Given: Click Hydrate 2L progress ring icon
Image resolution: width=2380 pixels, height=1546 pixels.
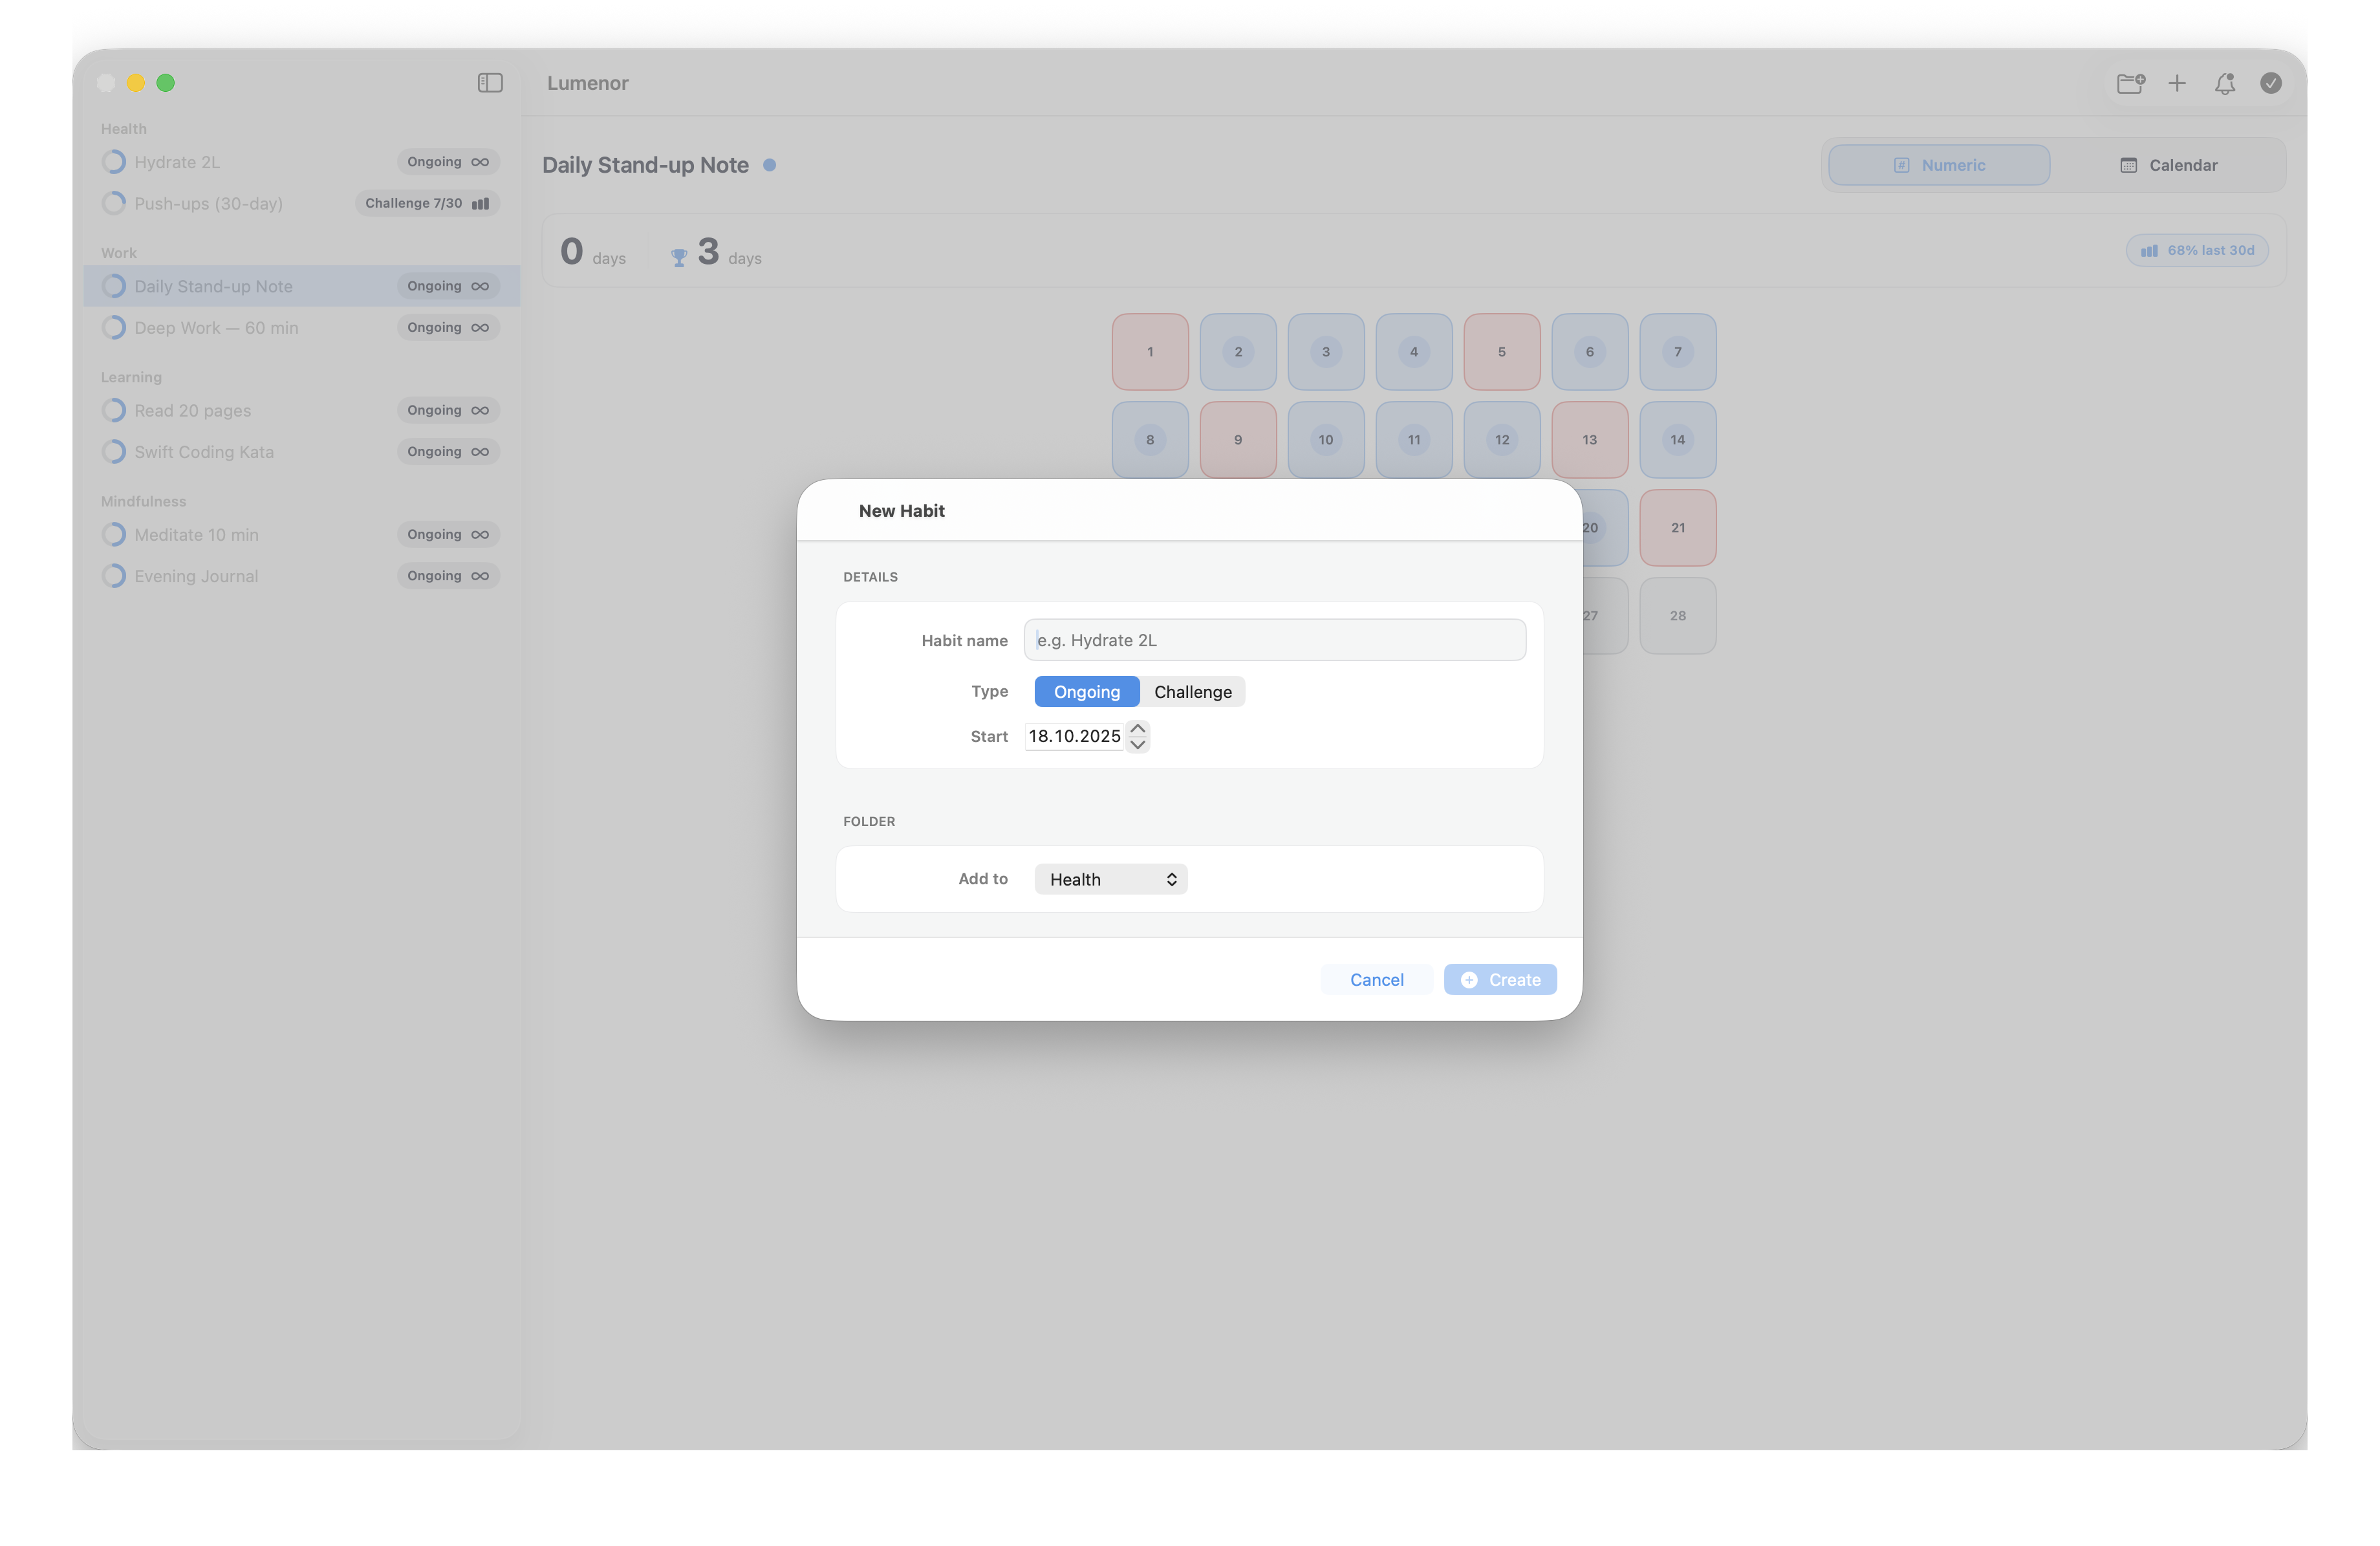Looking at the screenshot, I should (114, 162).
